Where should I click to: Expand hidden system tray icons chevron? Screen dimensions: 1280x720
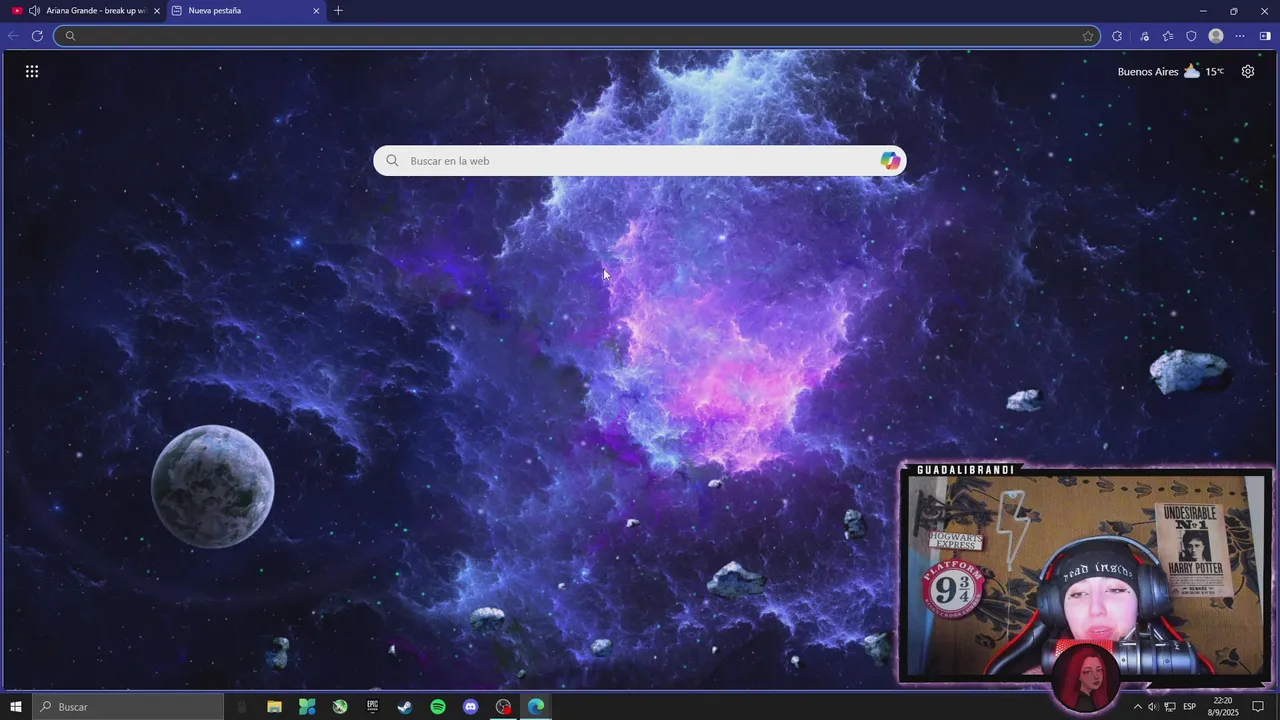1137,707
